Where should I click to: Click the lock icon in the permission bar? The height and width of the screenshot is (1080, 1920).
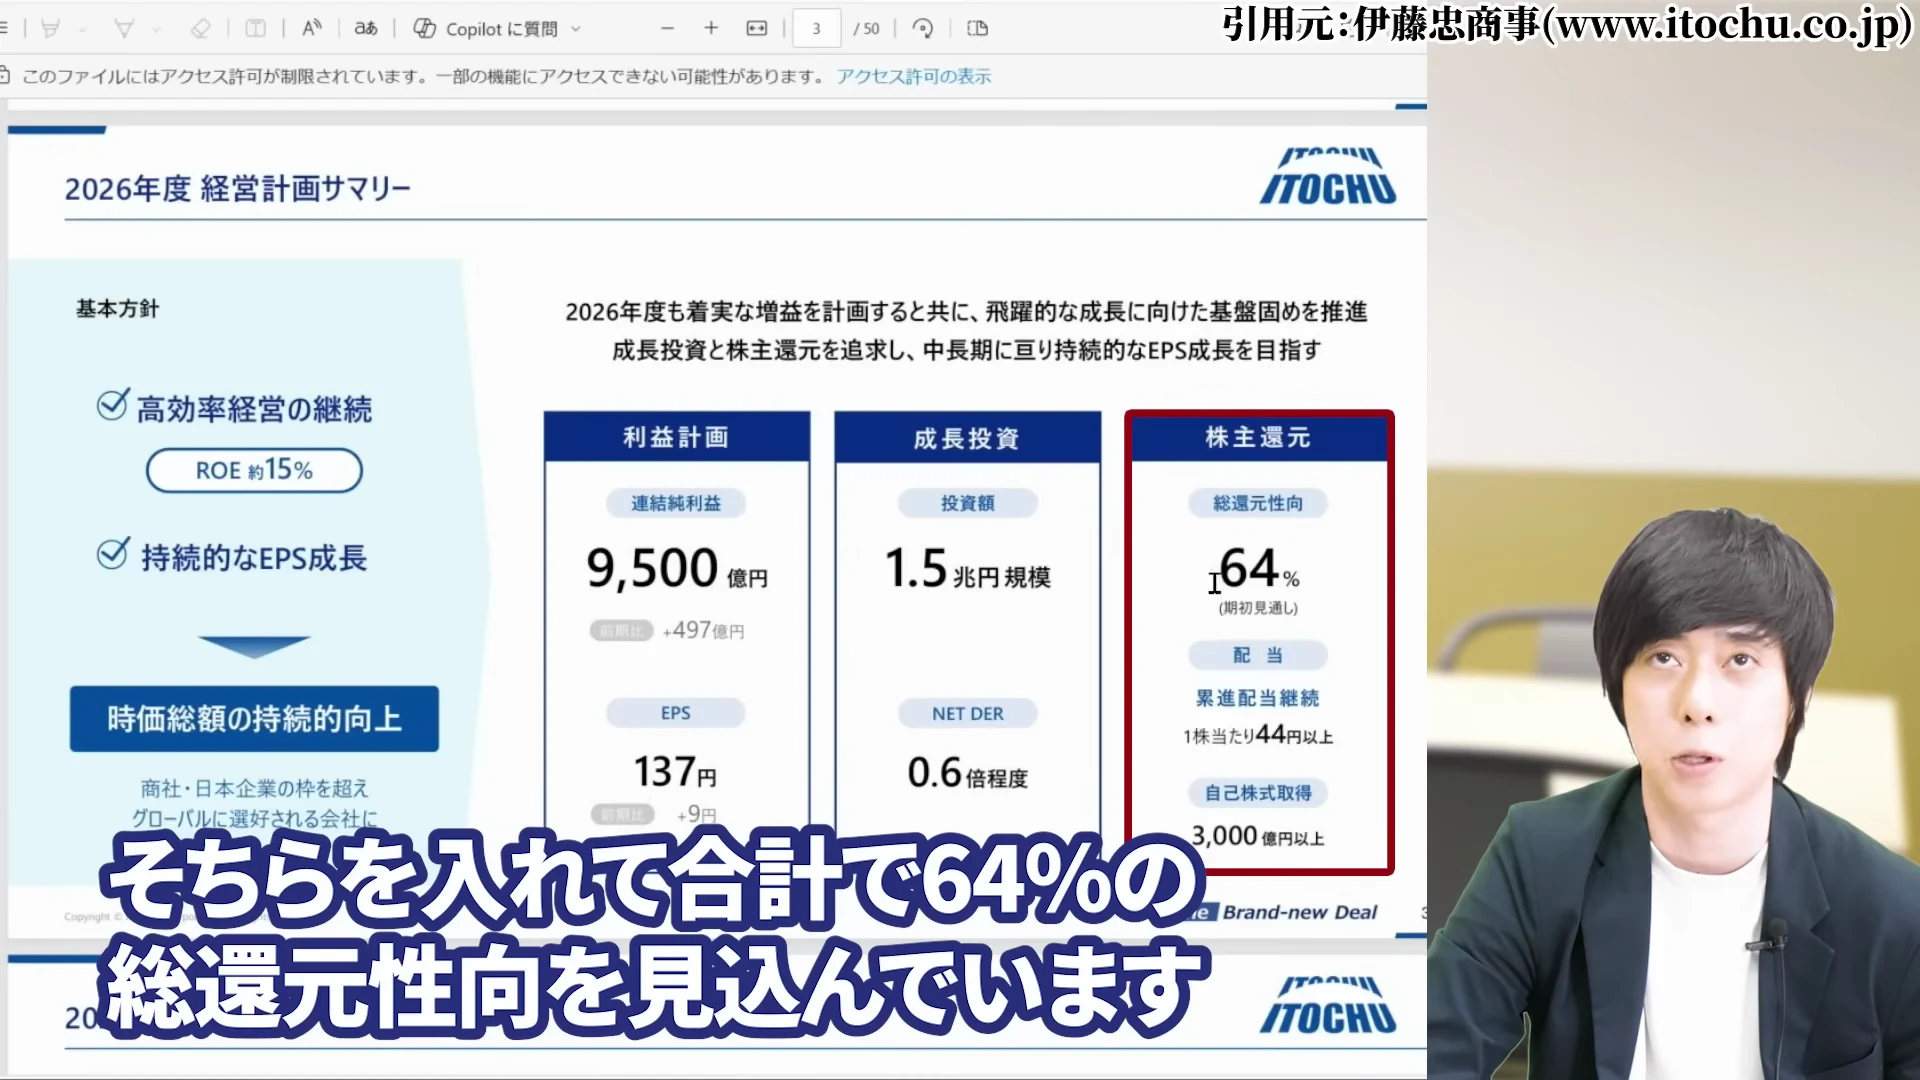[x=5, y=76]
